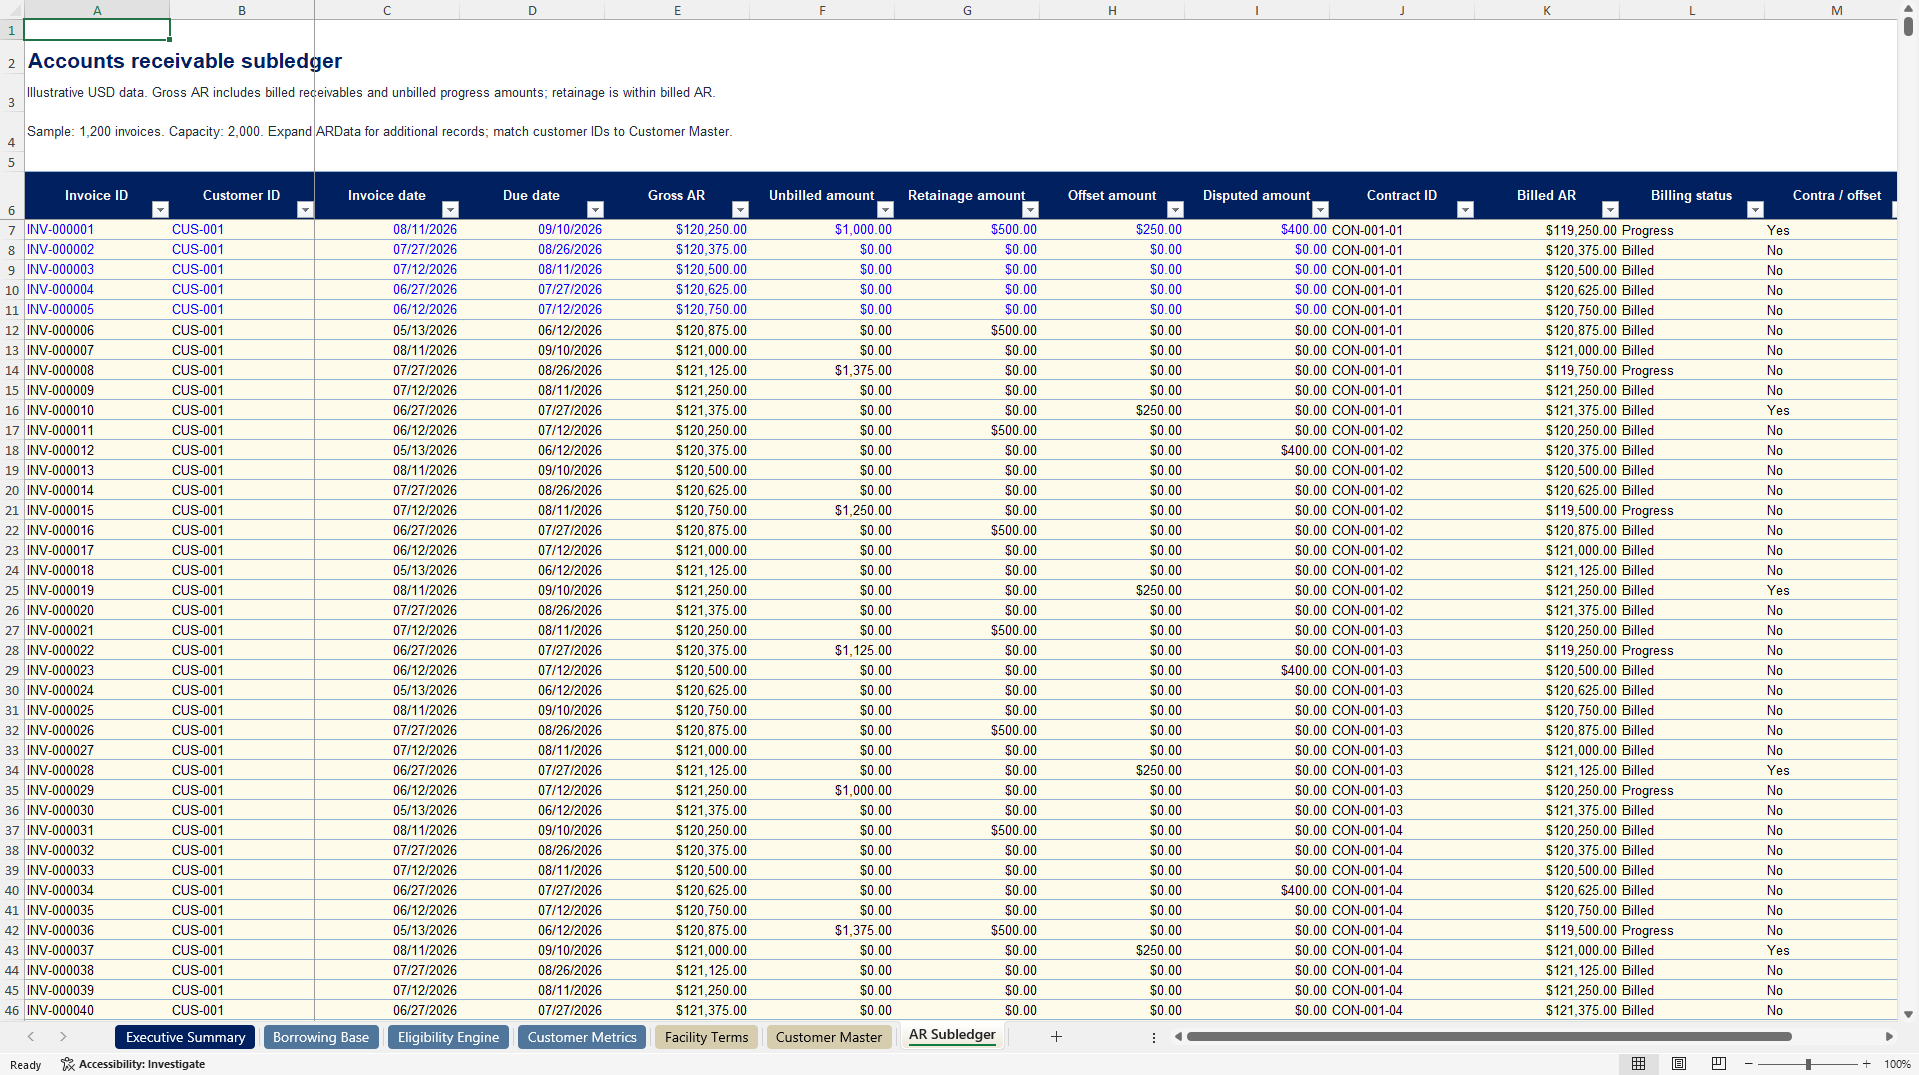Click the horizontal scrollbar thumb
1919x1075 pixels.
click(x=1488, y=1037)
